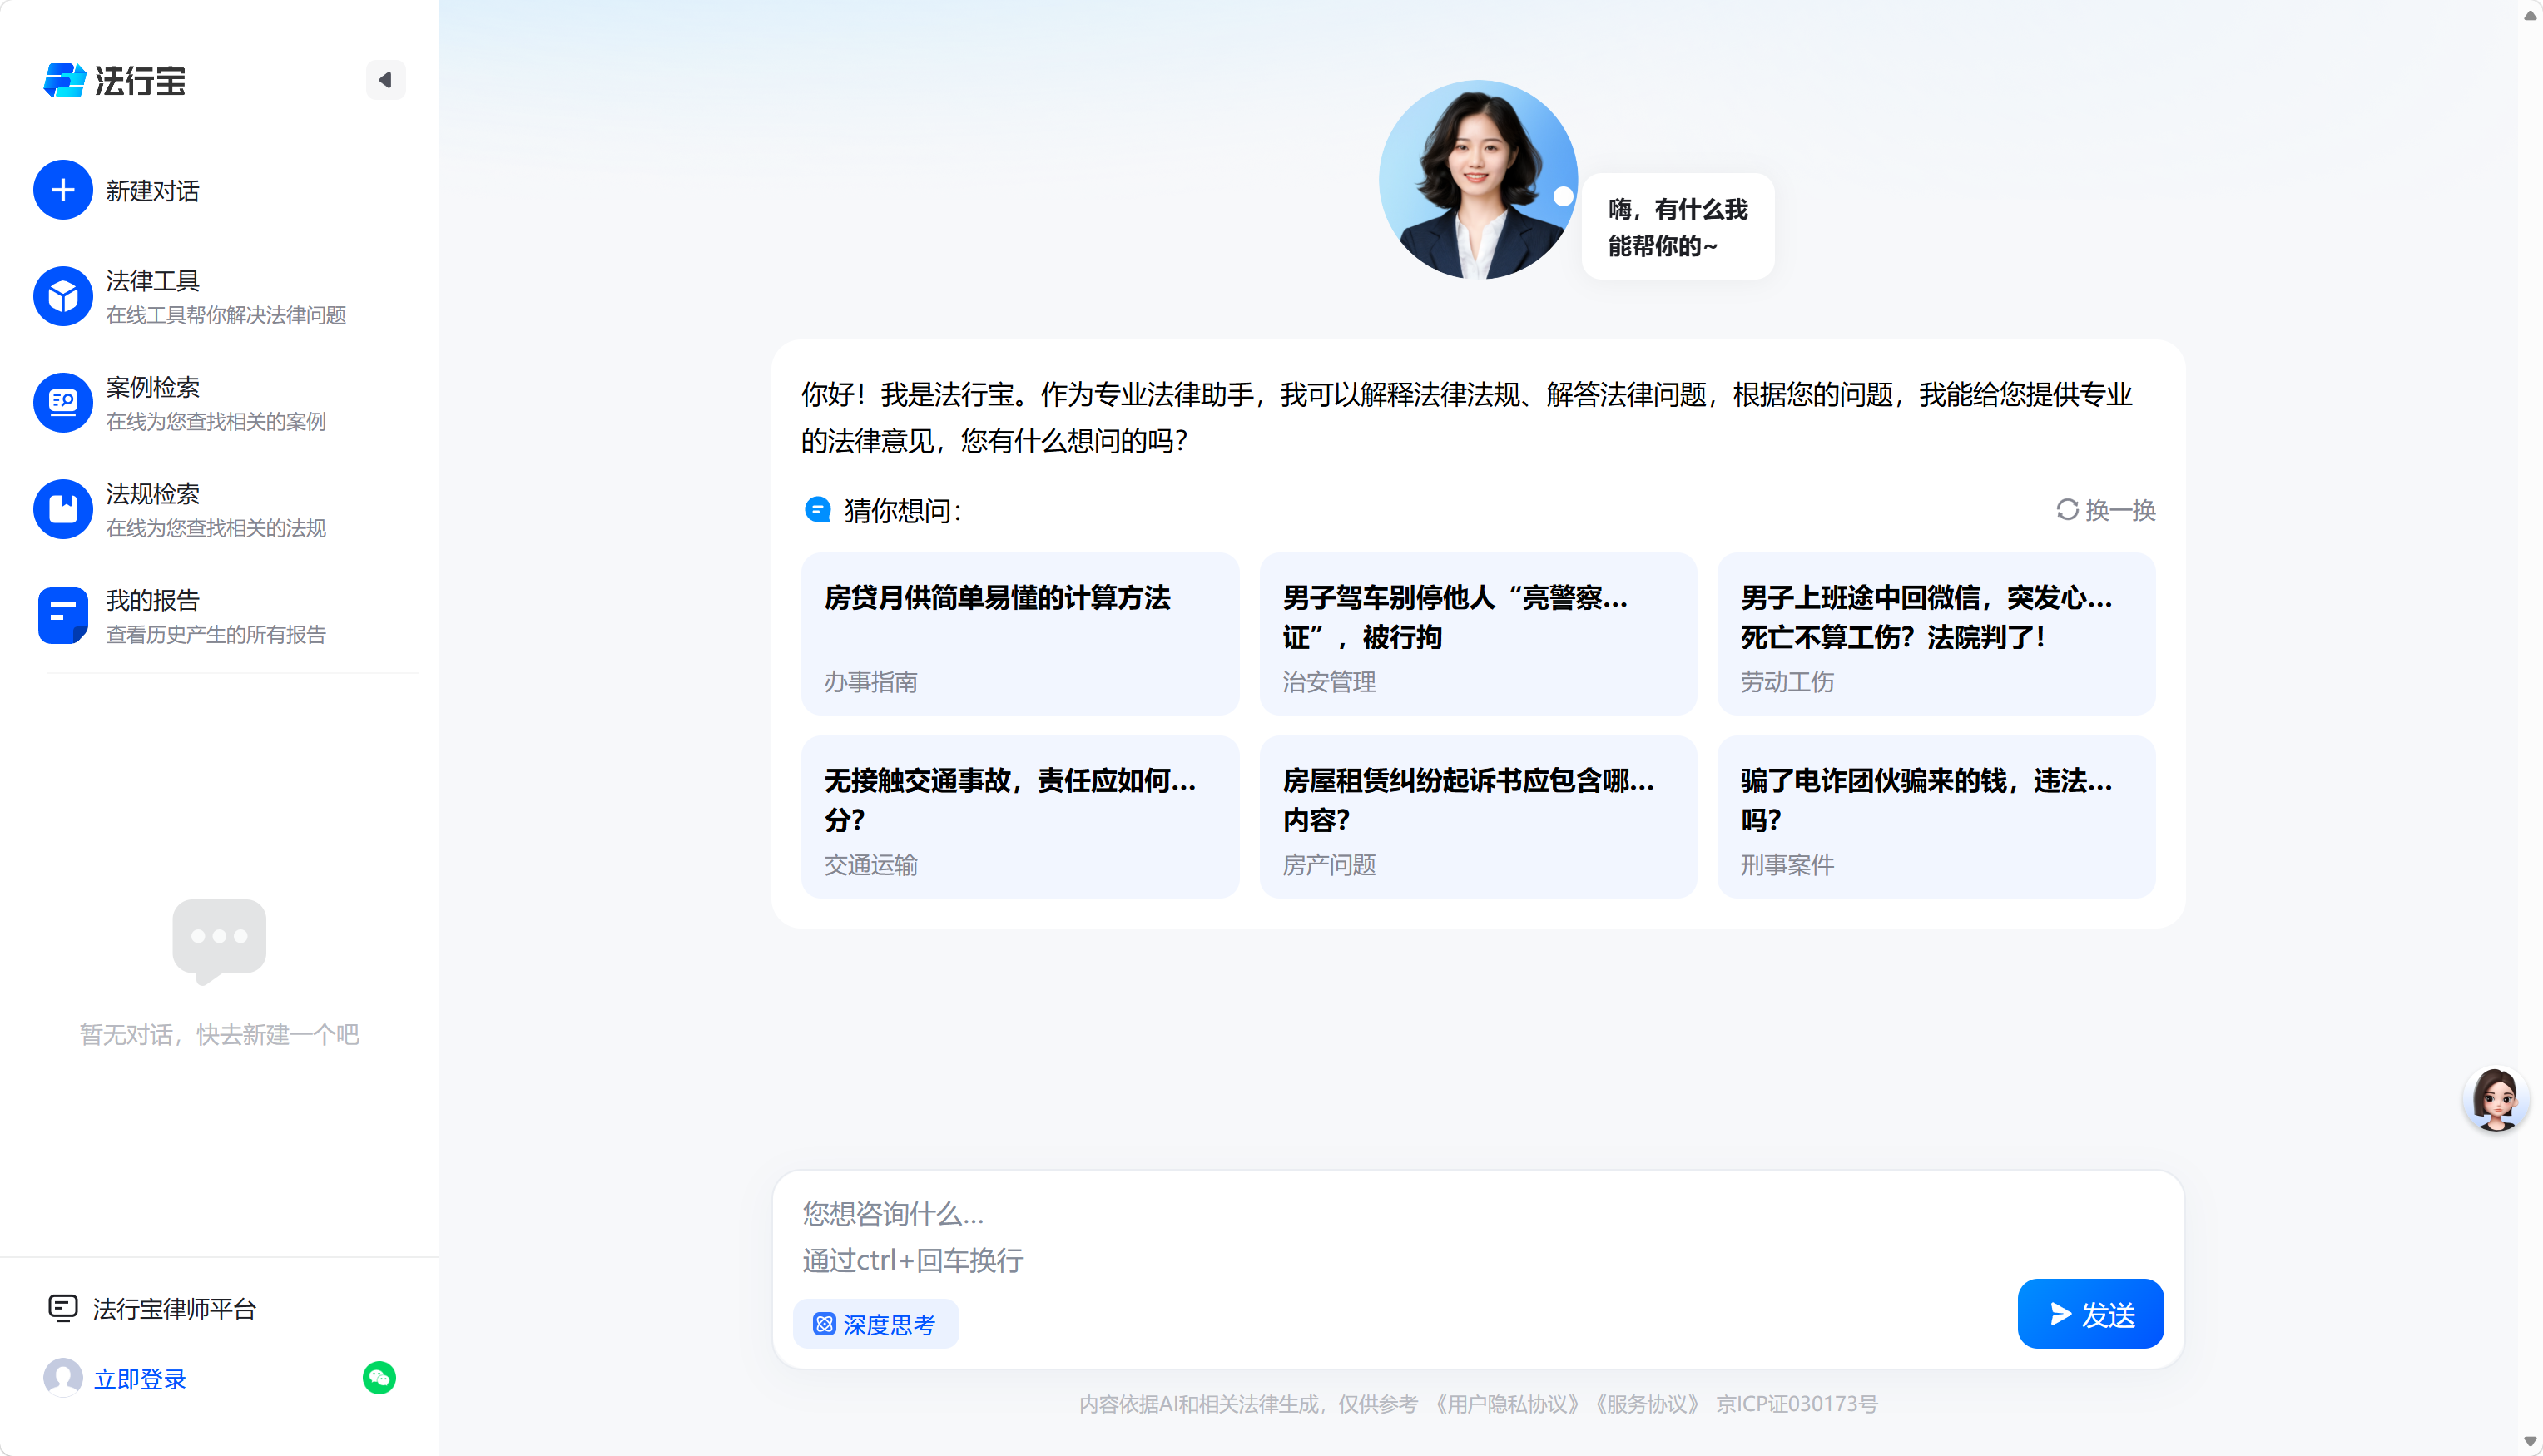Screen dimensions: 2543x1456
Task: Click the scrollbar up arrow
Action: (2530, 14)
